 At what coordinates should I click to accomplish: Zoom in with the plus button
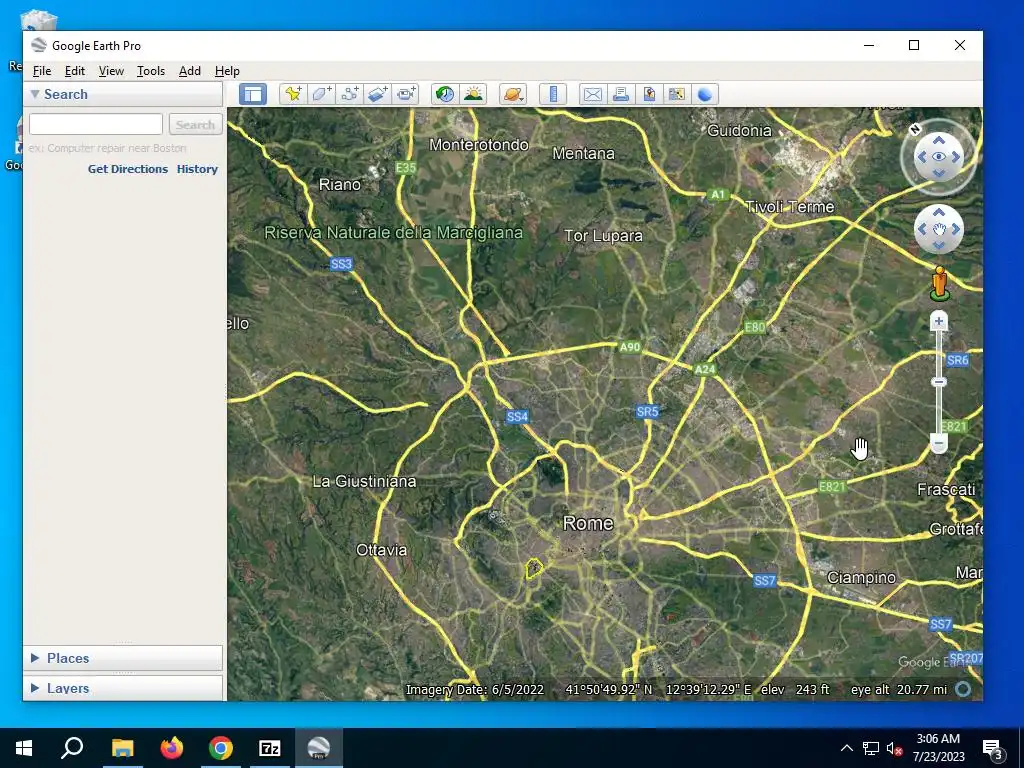(x=938, y=321)
